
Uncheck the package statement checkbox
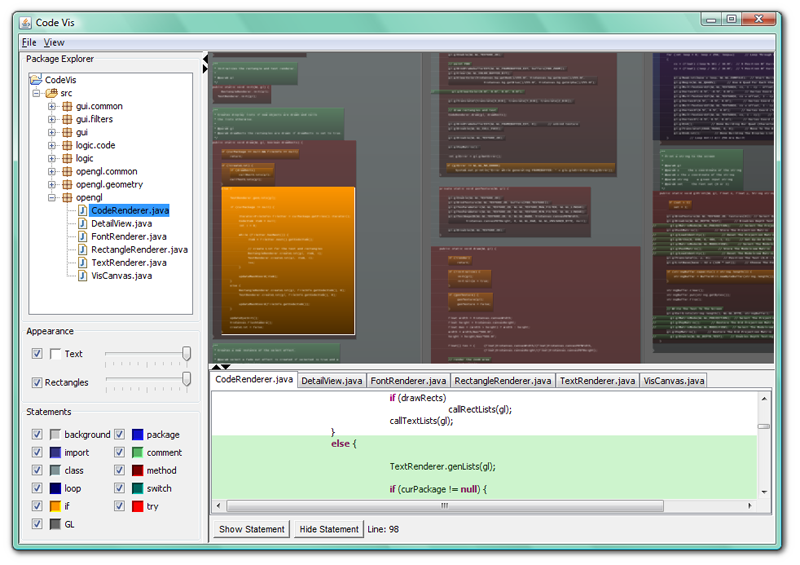(119, 434)
